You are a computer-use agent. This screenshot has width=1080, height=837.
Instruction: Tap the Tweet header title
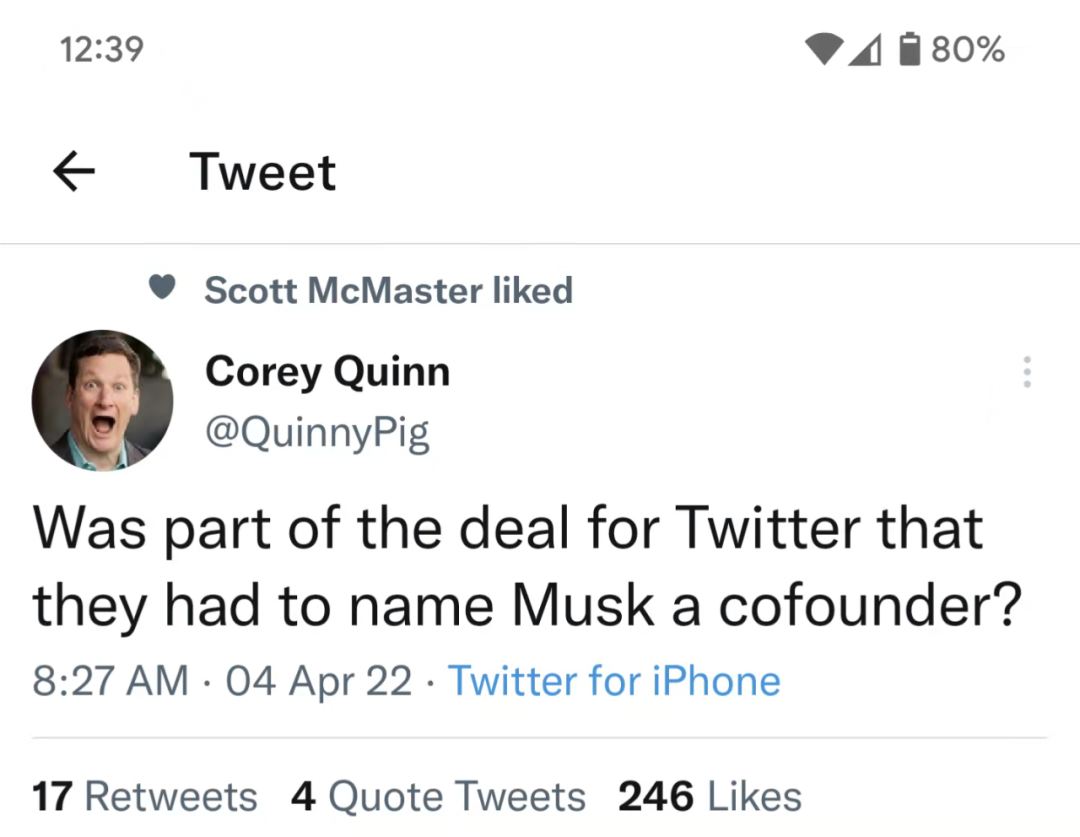pos(263,172)
